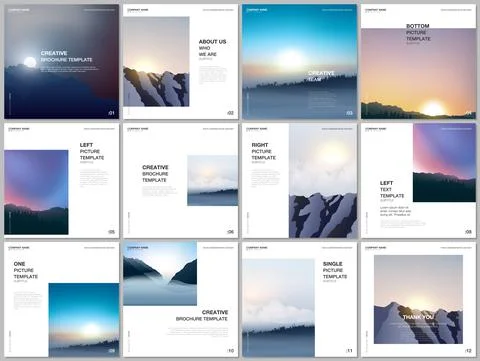Select the blue sunrise image on page 09
Viewport: 480px width, 361px height.
84,320
